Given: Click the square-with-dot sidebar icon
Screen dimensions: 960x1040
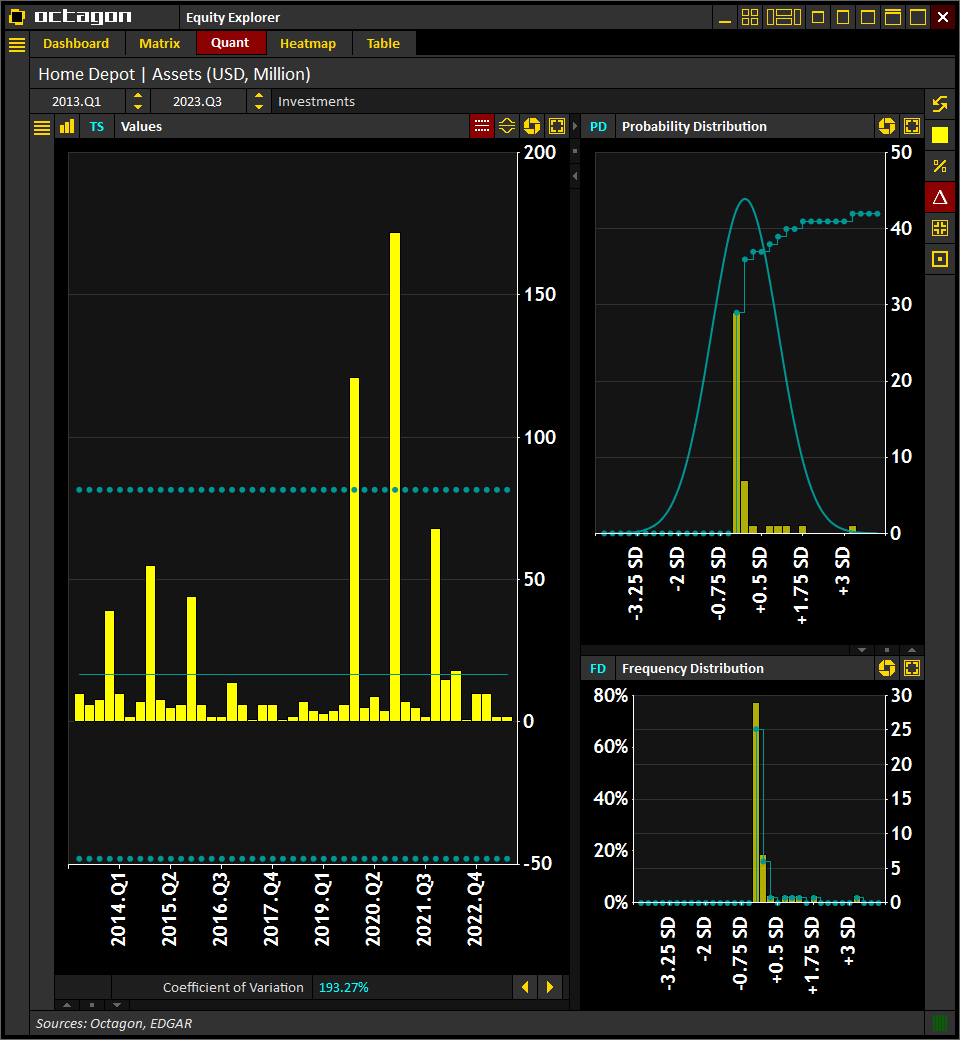Looking at the screenshot, I should click(x=940, y=259).
